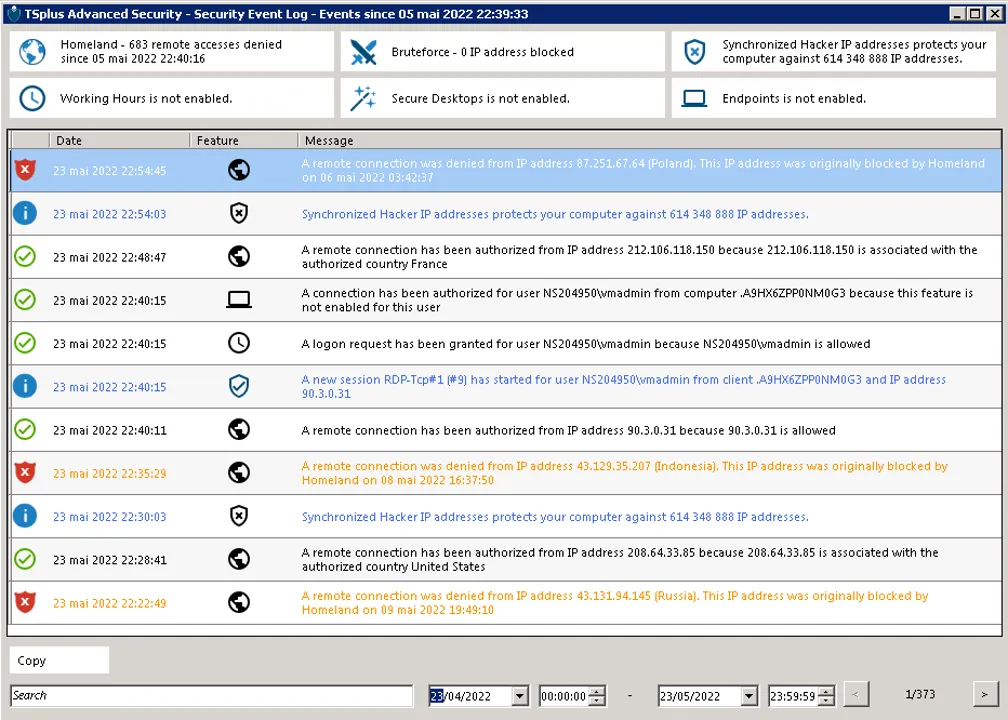Select the United States authorized message
1008x720 pixels.
click(620, 559)
